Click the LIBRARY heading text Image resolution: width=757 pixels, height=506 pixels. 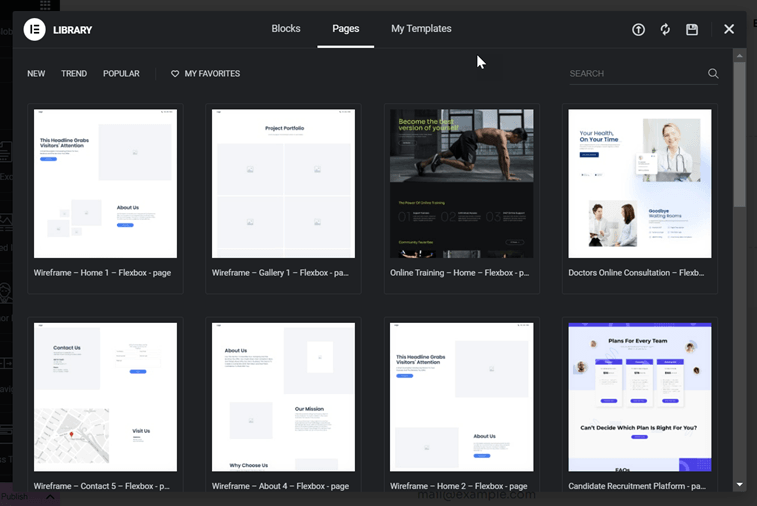click(72, 30)
